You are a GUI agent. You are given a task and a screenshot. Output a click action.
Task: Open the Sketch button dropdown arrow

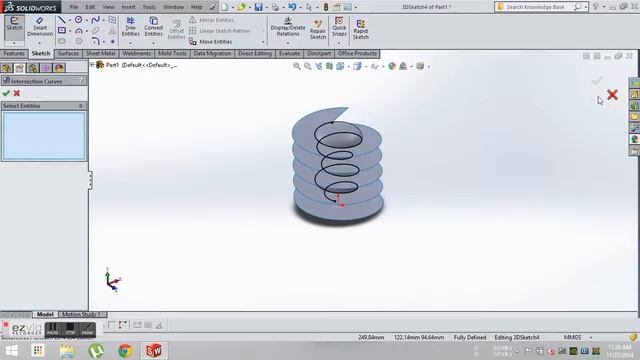tap(14, 43)
